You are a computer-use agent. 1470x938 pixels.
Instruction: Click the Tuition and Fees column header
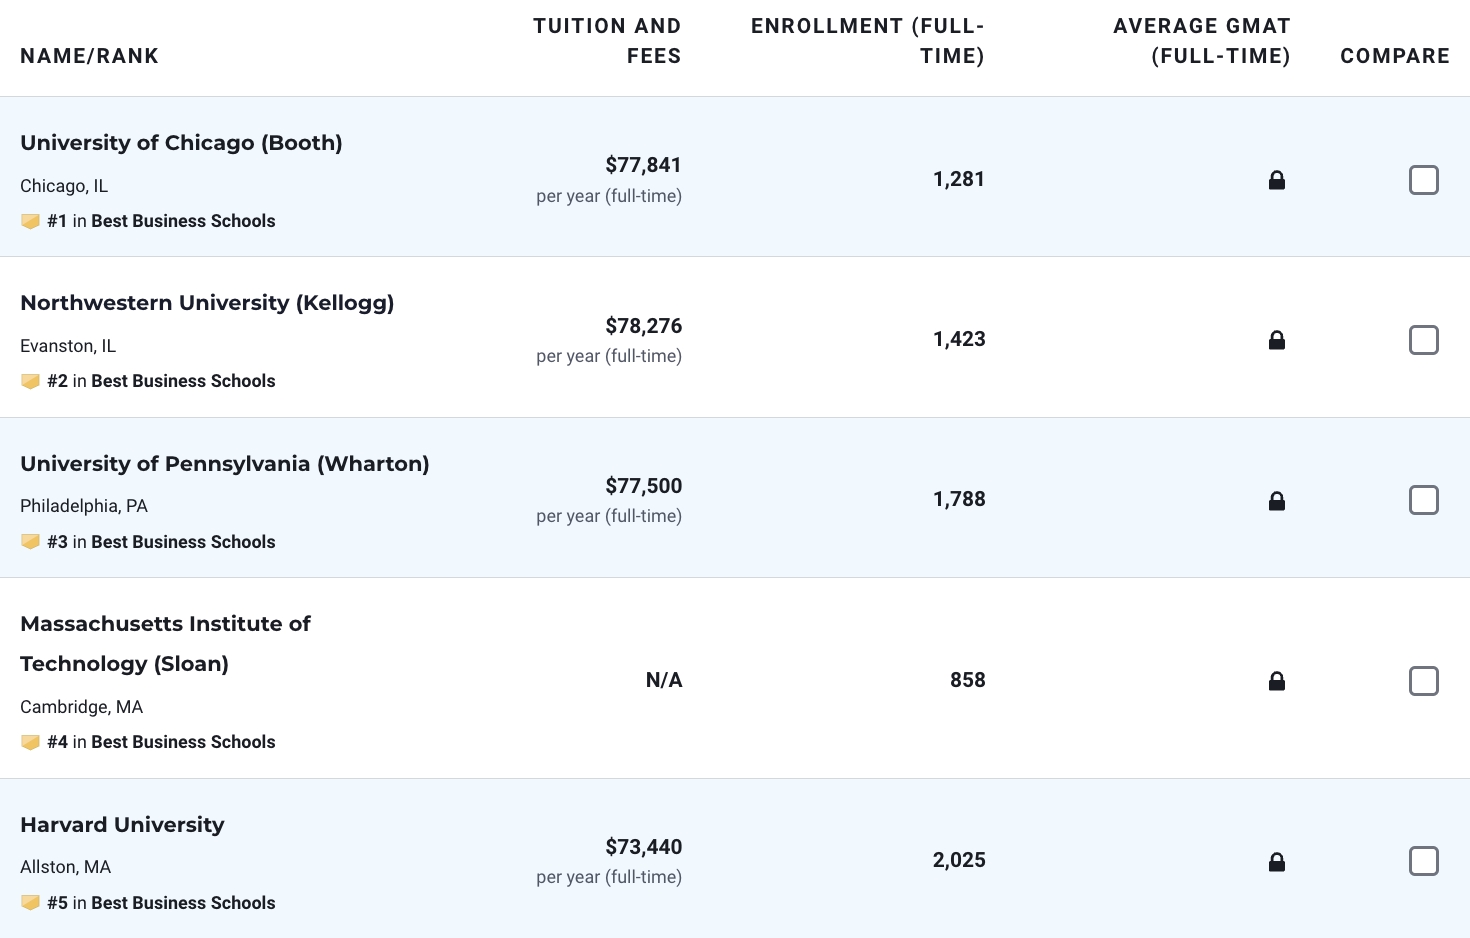click(607, 41)
